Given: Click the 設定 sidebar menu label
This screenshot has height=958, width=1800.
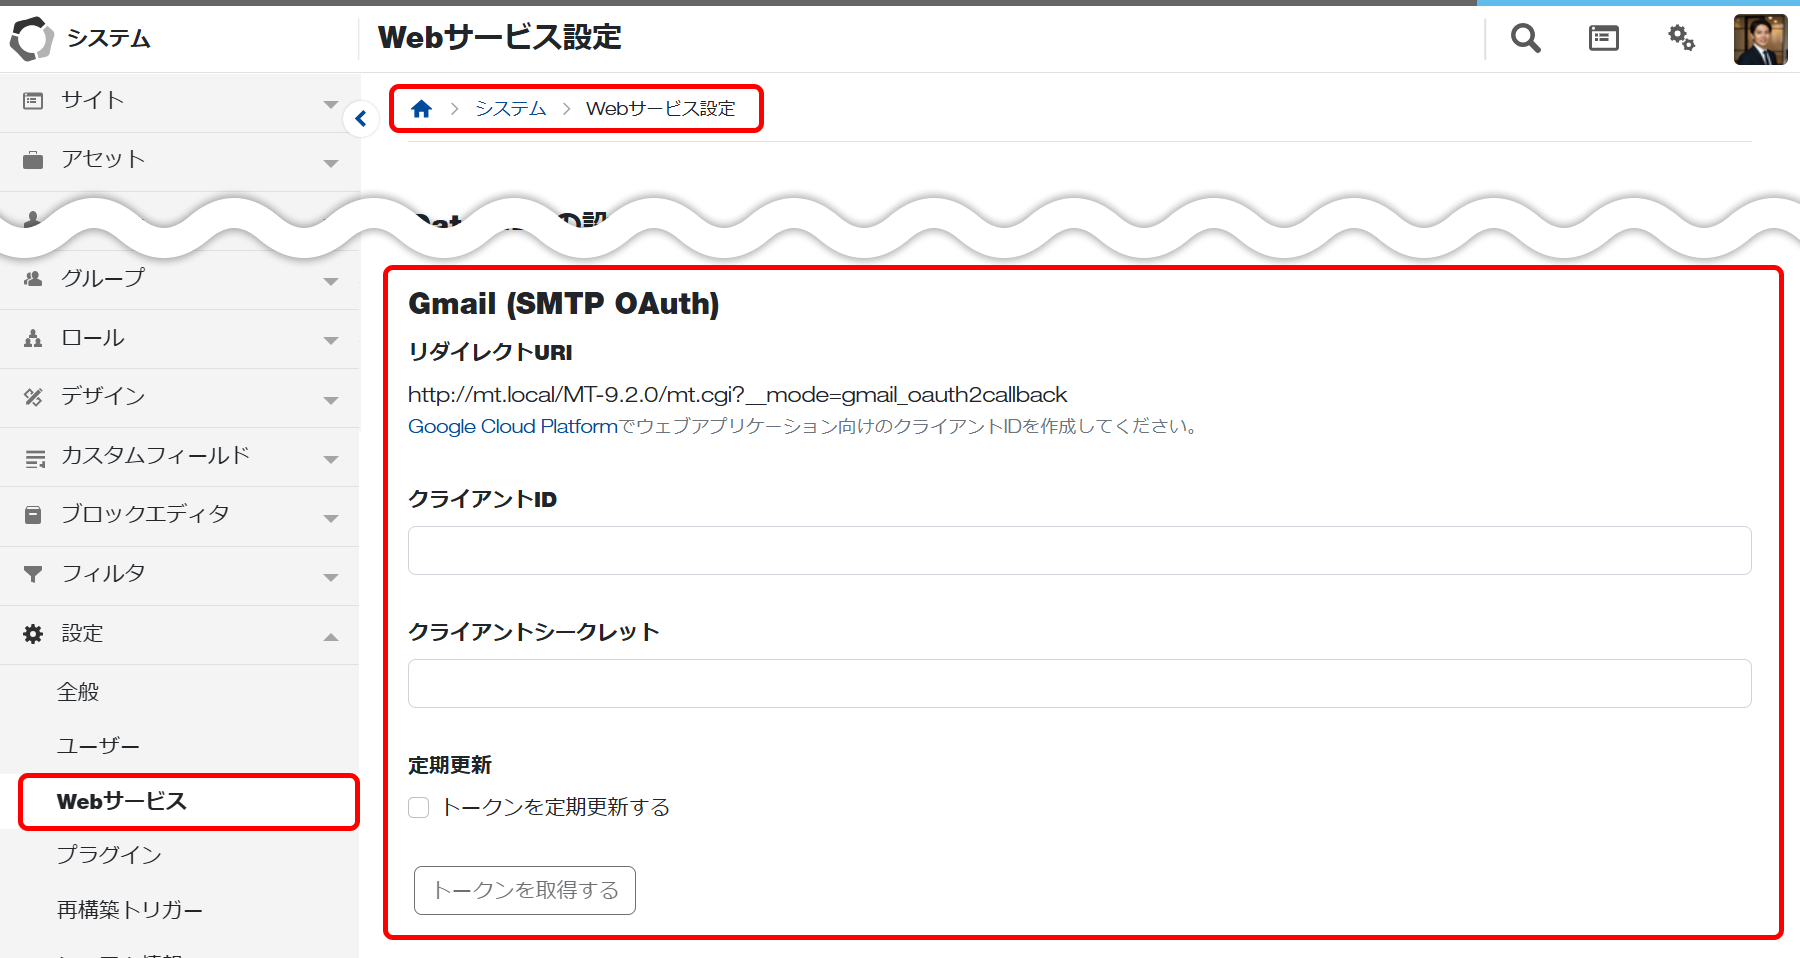Looking at the screenshot, I should (x=82, y=634).
